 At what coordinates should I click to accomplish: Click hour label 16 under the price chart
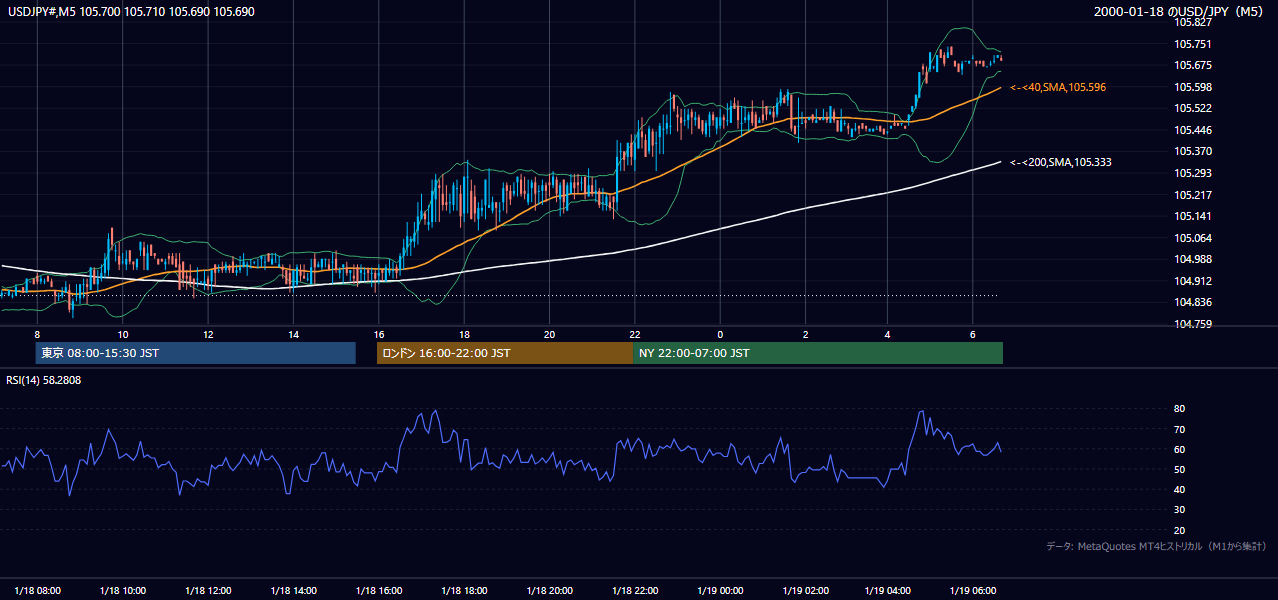[x=379, y=333]
